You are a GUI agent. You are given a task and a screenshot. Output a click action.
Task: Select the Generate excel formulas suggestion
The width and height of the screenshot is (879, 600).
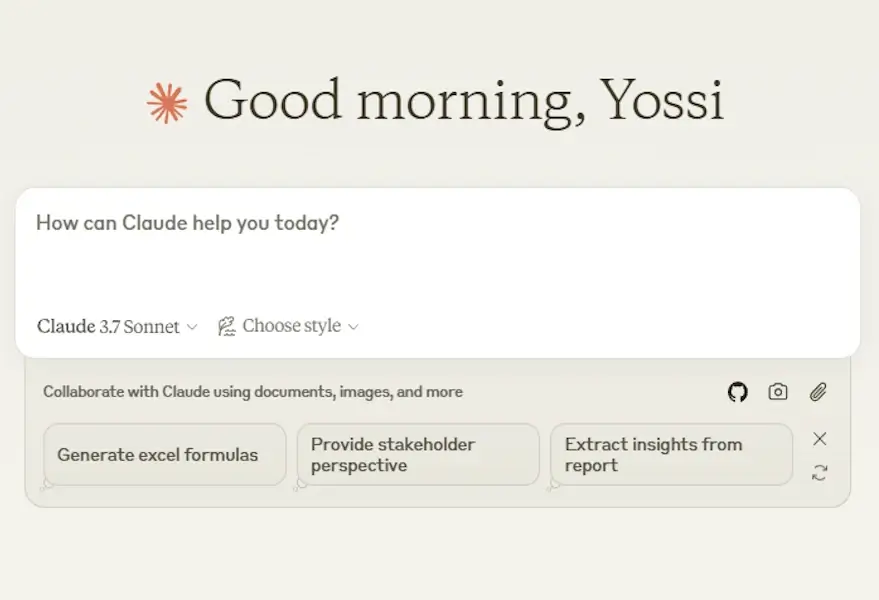point(165,455)
